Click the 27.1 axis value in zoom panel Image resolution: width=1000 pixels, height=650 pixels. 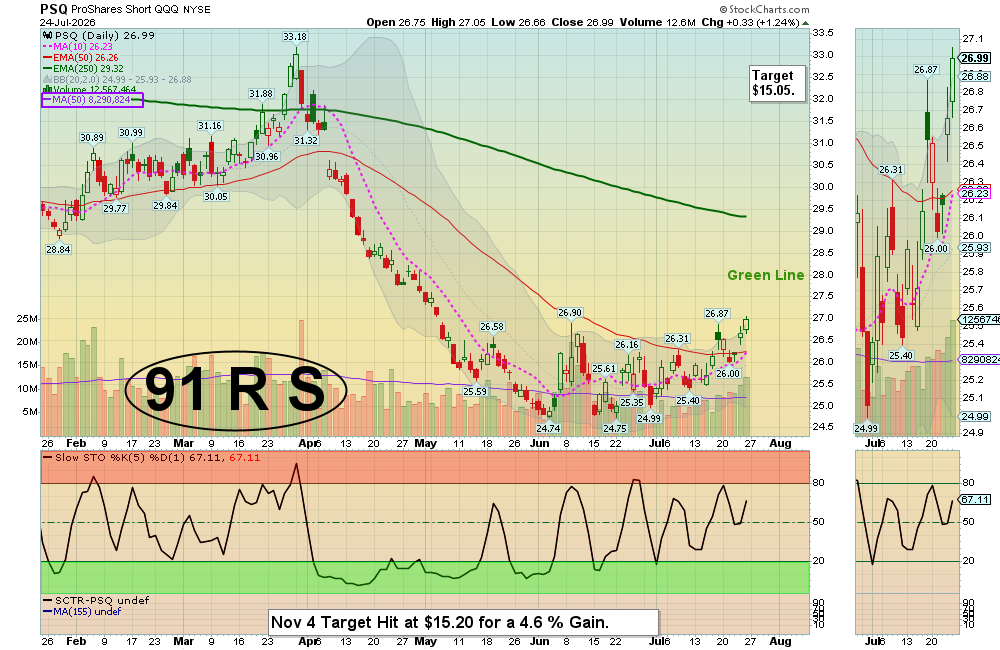point(973,38)
